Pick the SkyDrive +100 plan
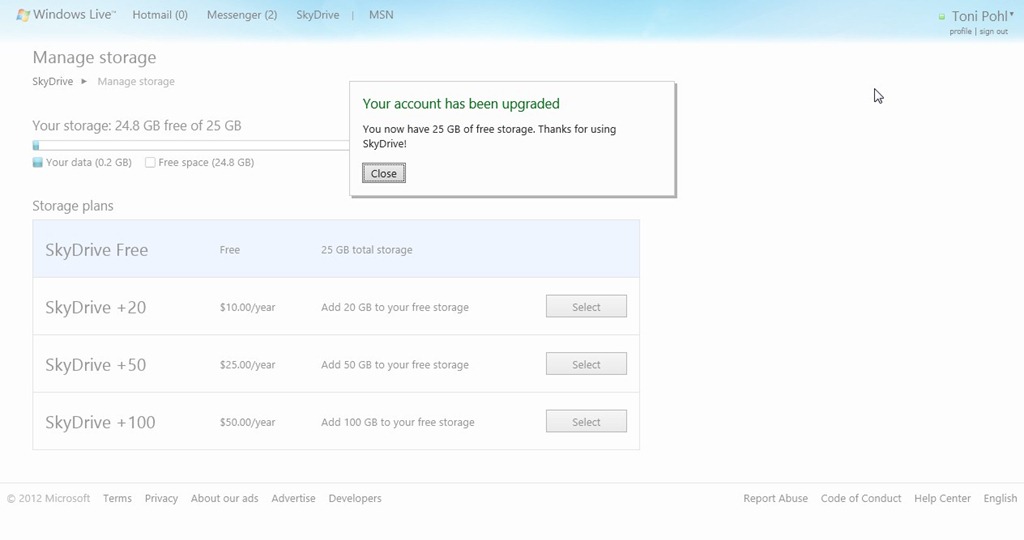 (586, 422)
